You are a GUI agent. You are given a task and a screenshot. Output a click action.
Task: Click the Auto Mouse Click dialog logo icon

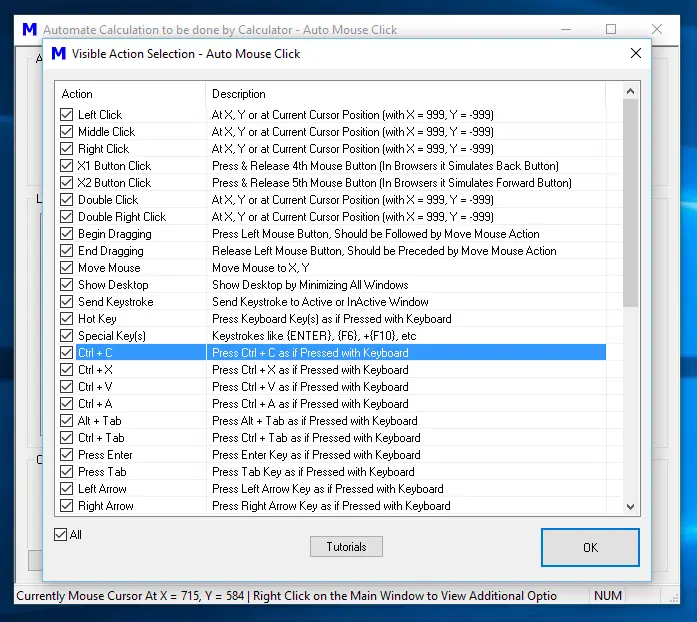tap(59, 53)
